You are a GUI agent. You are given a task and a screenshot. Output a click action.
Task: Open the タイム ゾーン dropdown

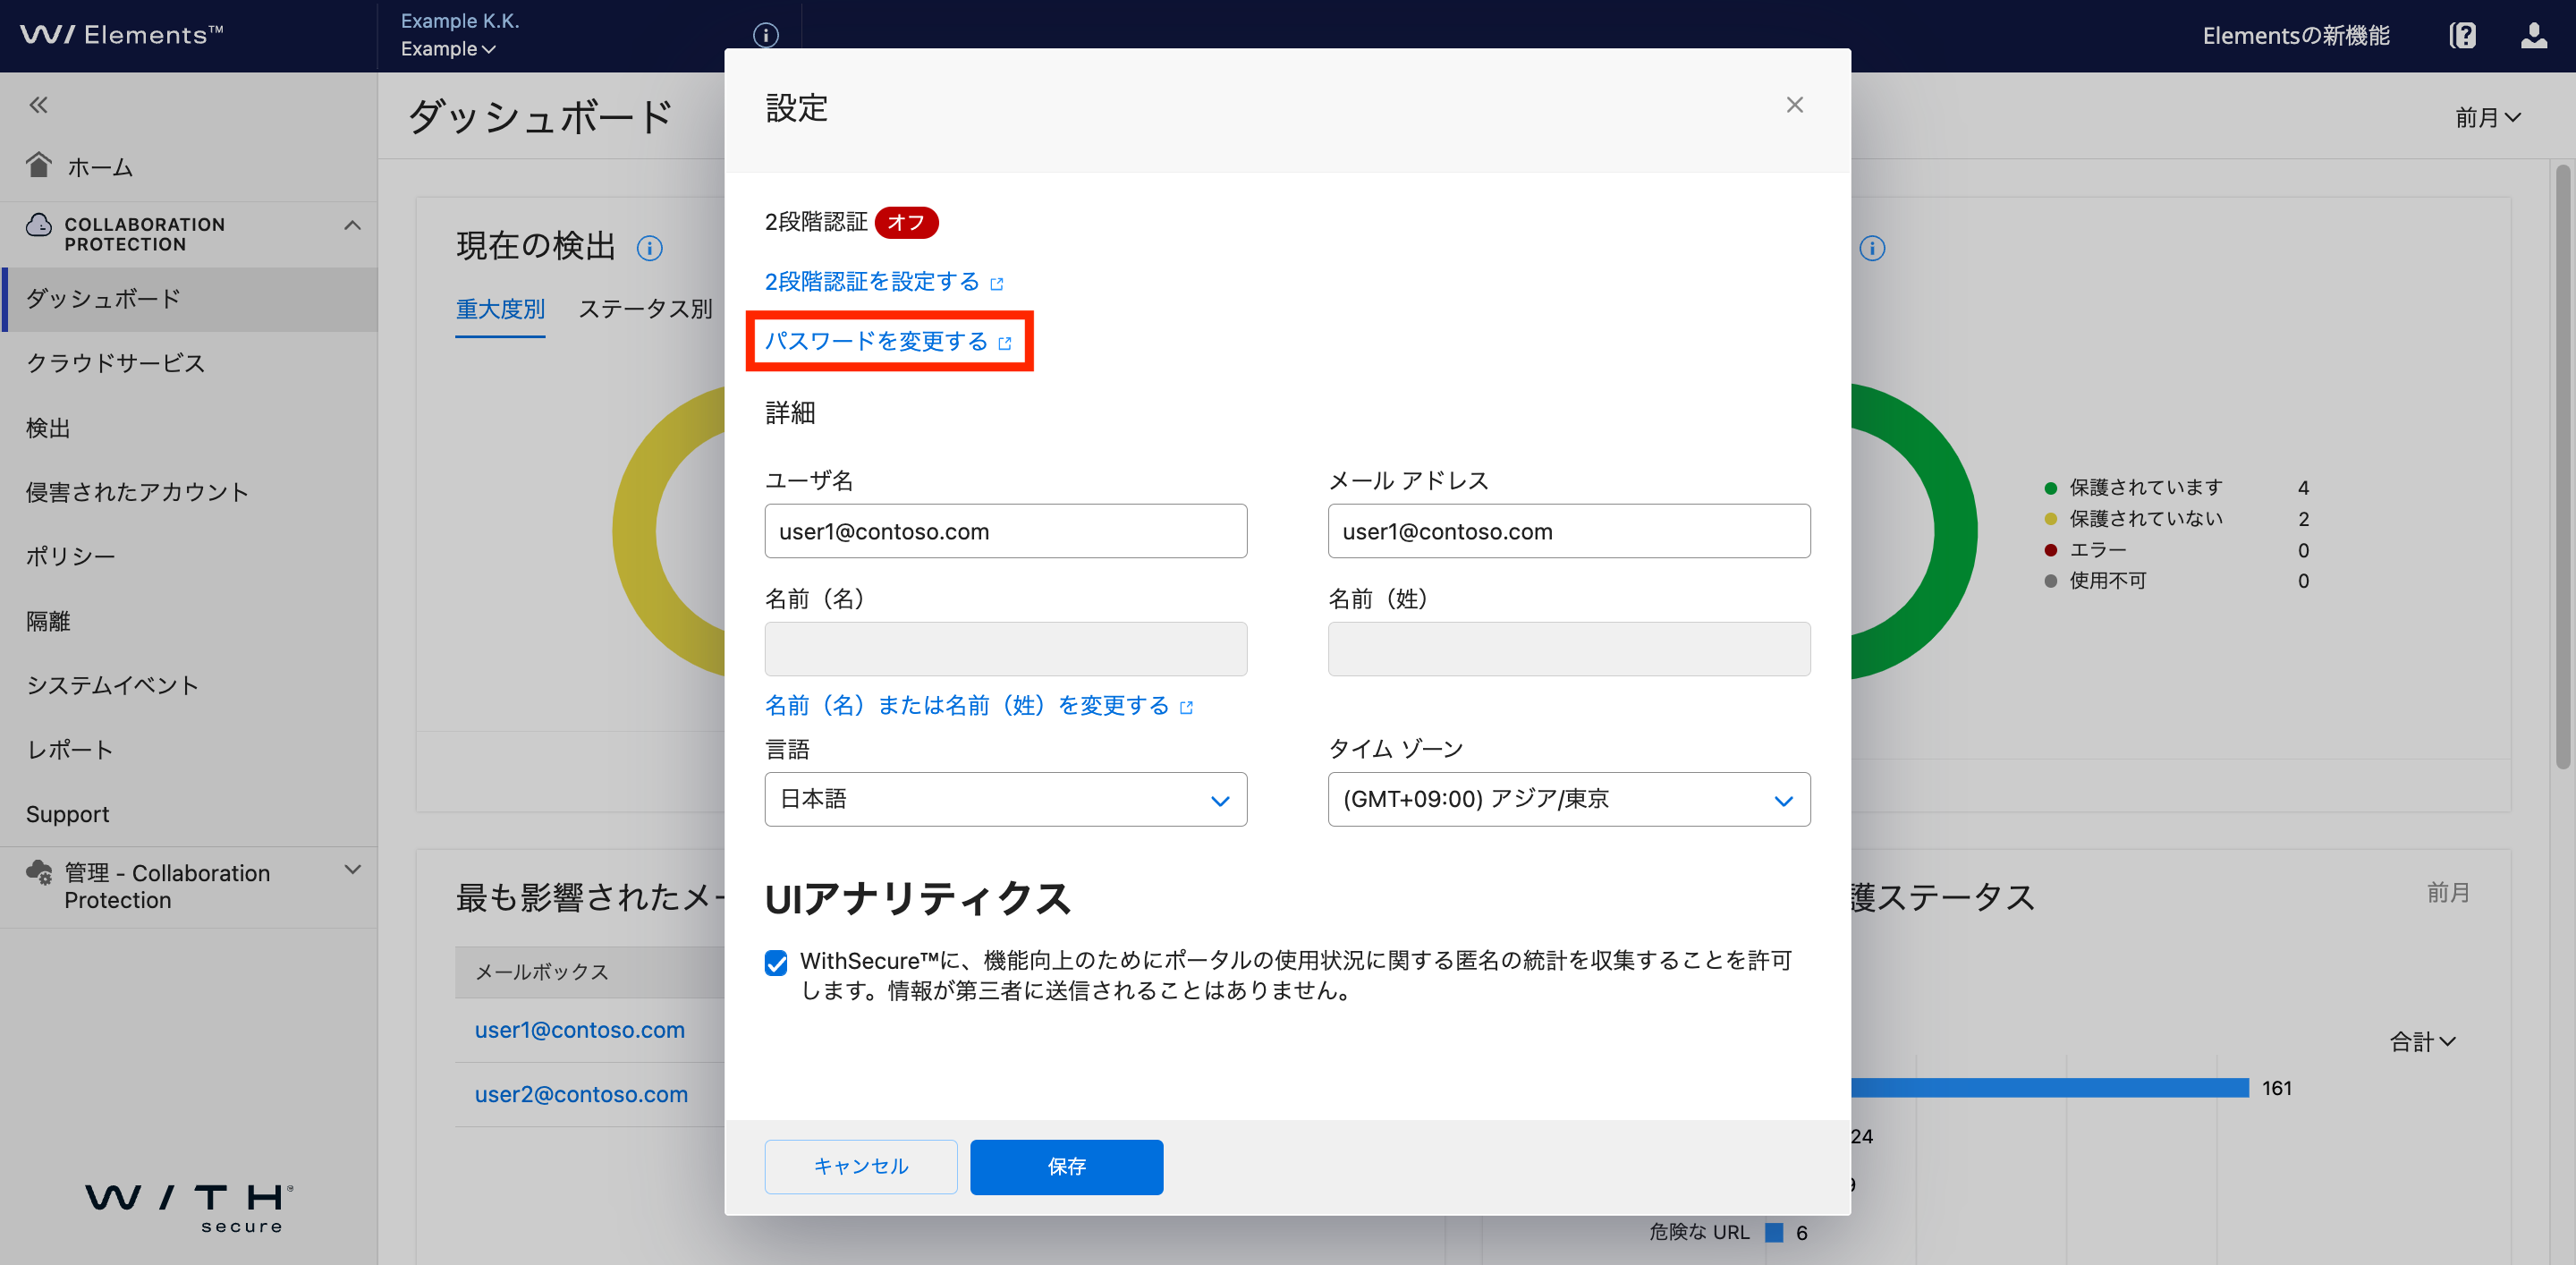coord(1568,799)
